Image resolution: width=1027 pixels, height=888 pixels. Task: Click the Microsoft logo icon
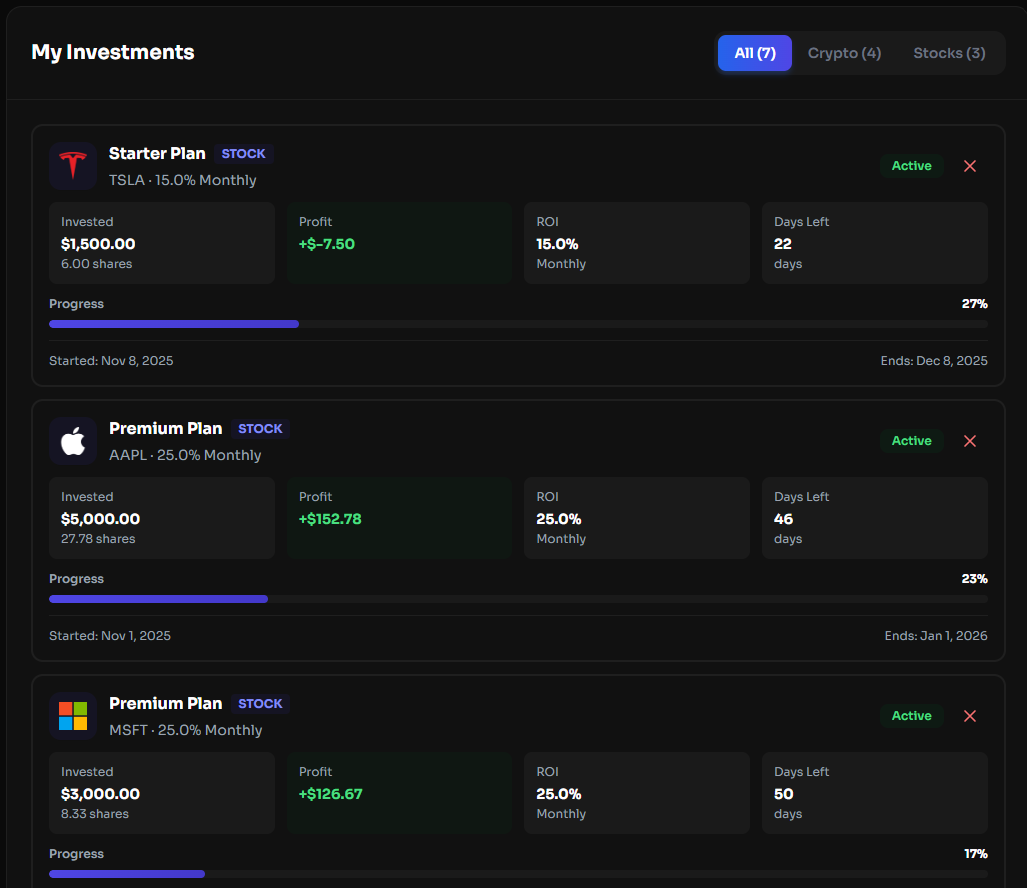pyautogui.click(x=72, y=715)
